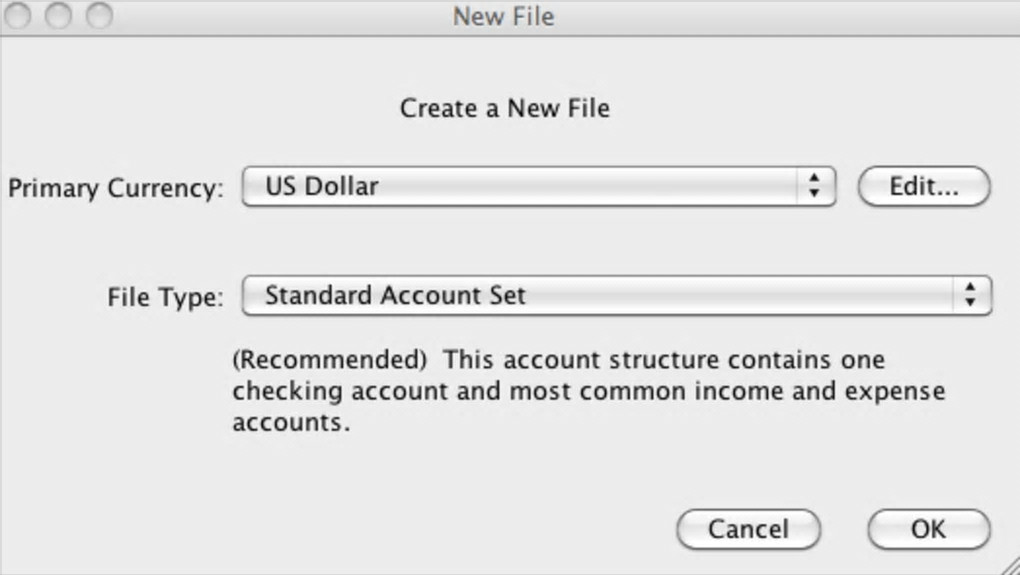This screenshot has height=575, width=1020.
Task: Click the File Type dropdown arrows
Action: click(x=969, y=296)
